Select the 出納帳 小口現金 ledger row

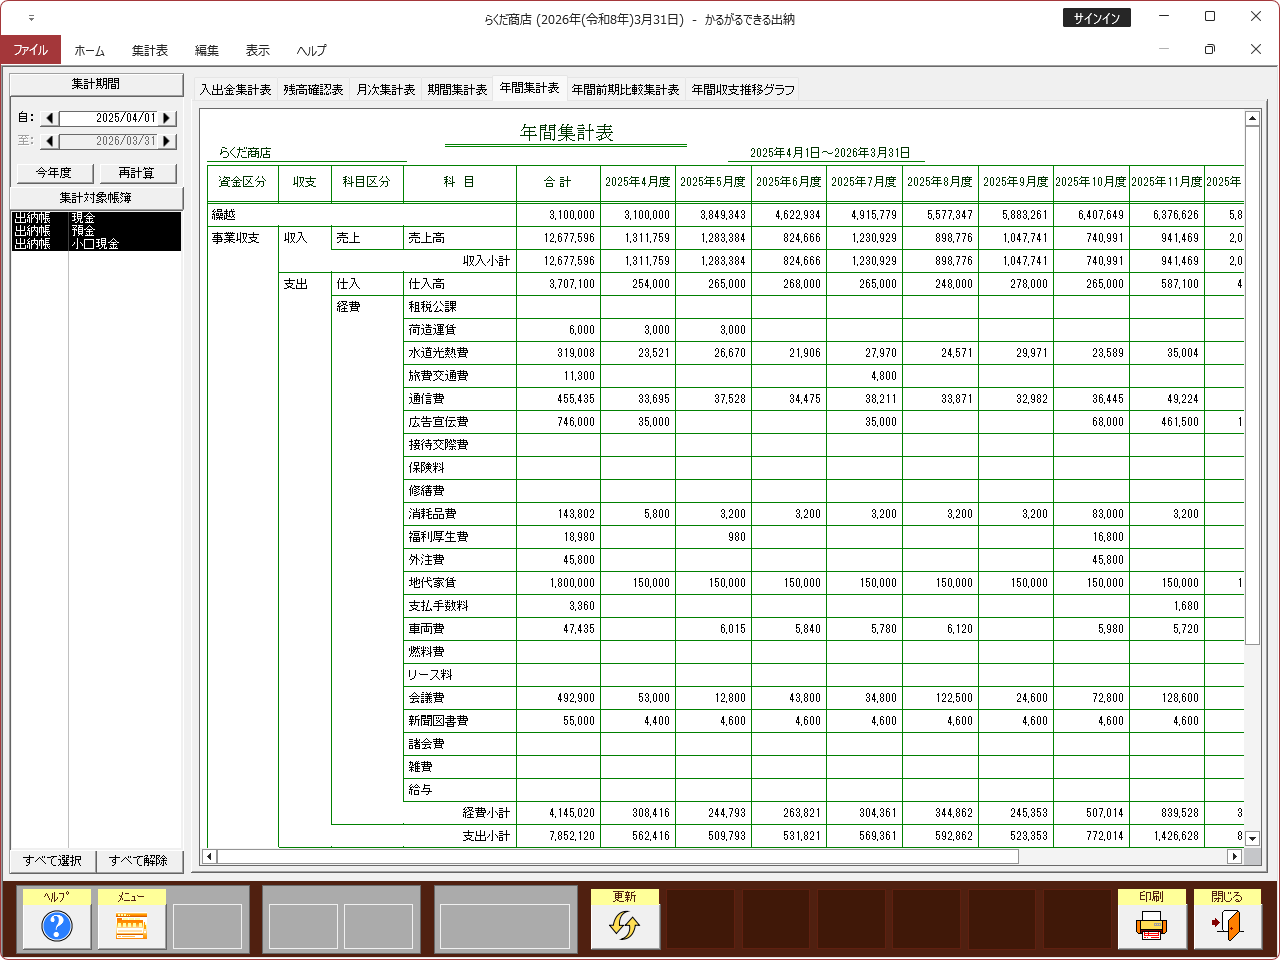(95, 244)
